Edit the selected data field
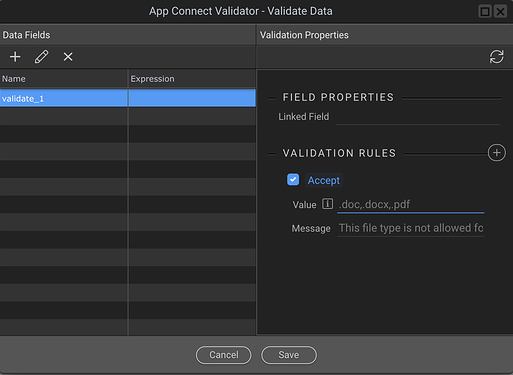Viewport: 513px width, 375px height. pos(41,57)
